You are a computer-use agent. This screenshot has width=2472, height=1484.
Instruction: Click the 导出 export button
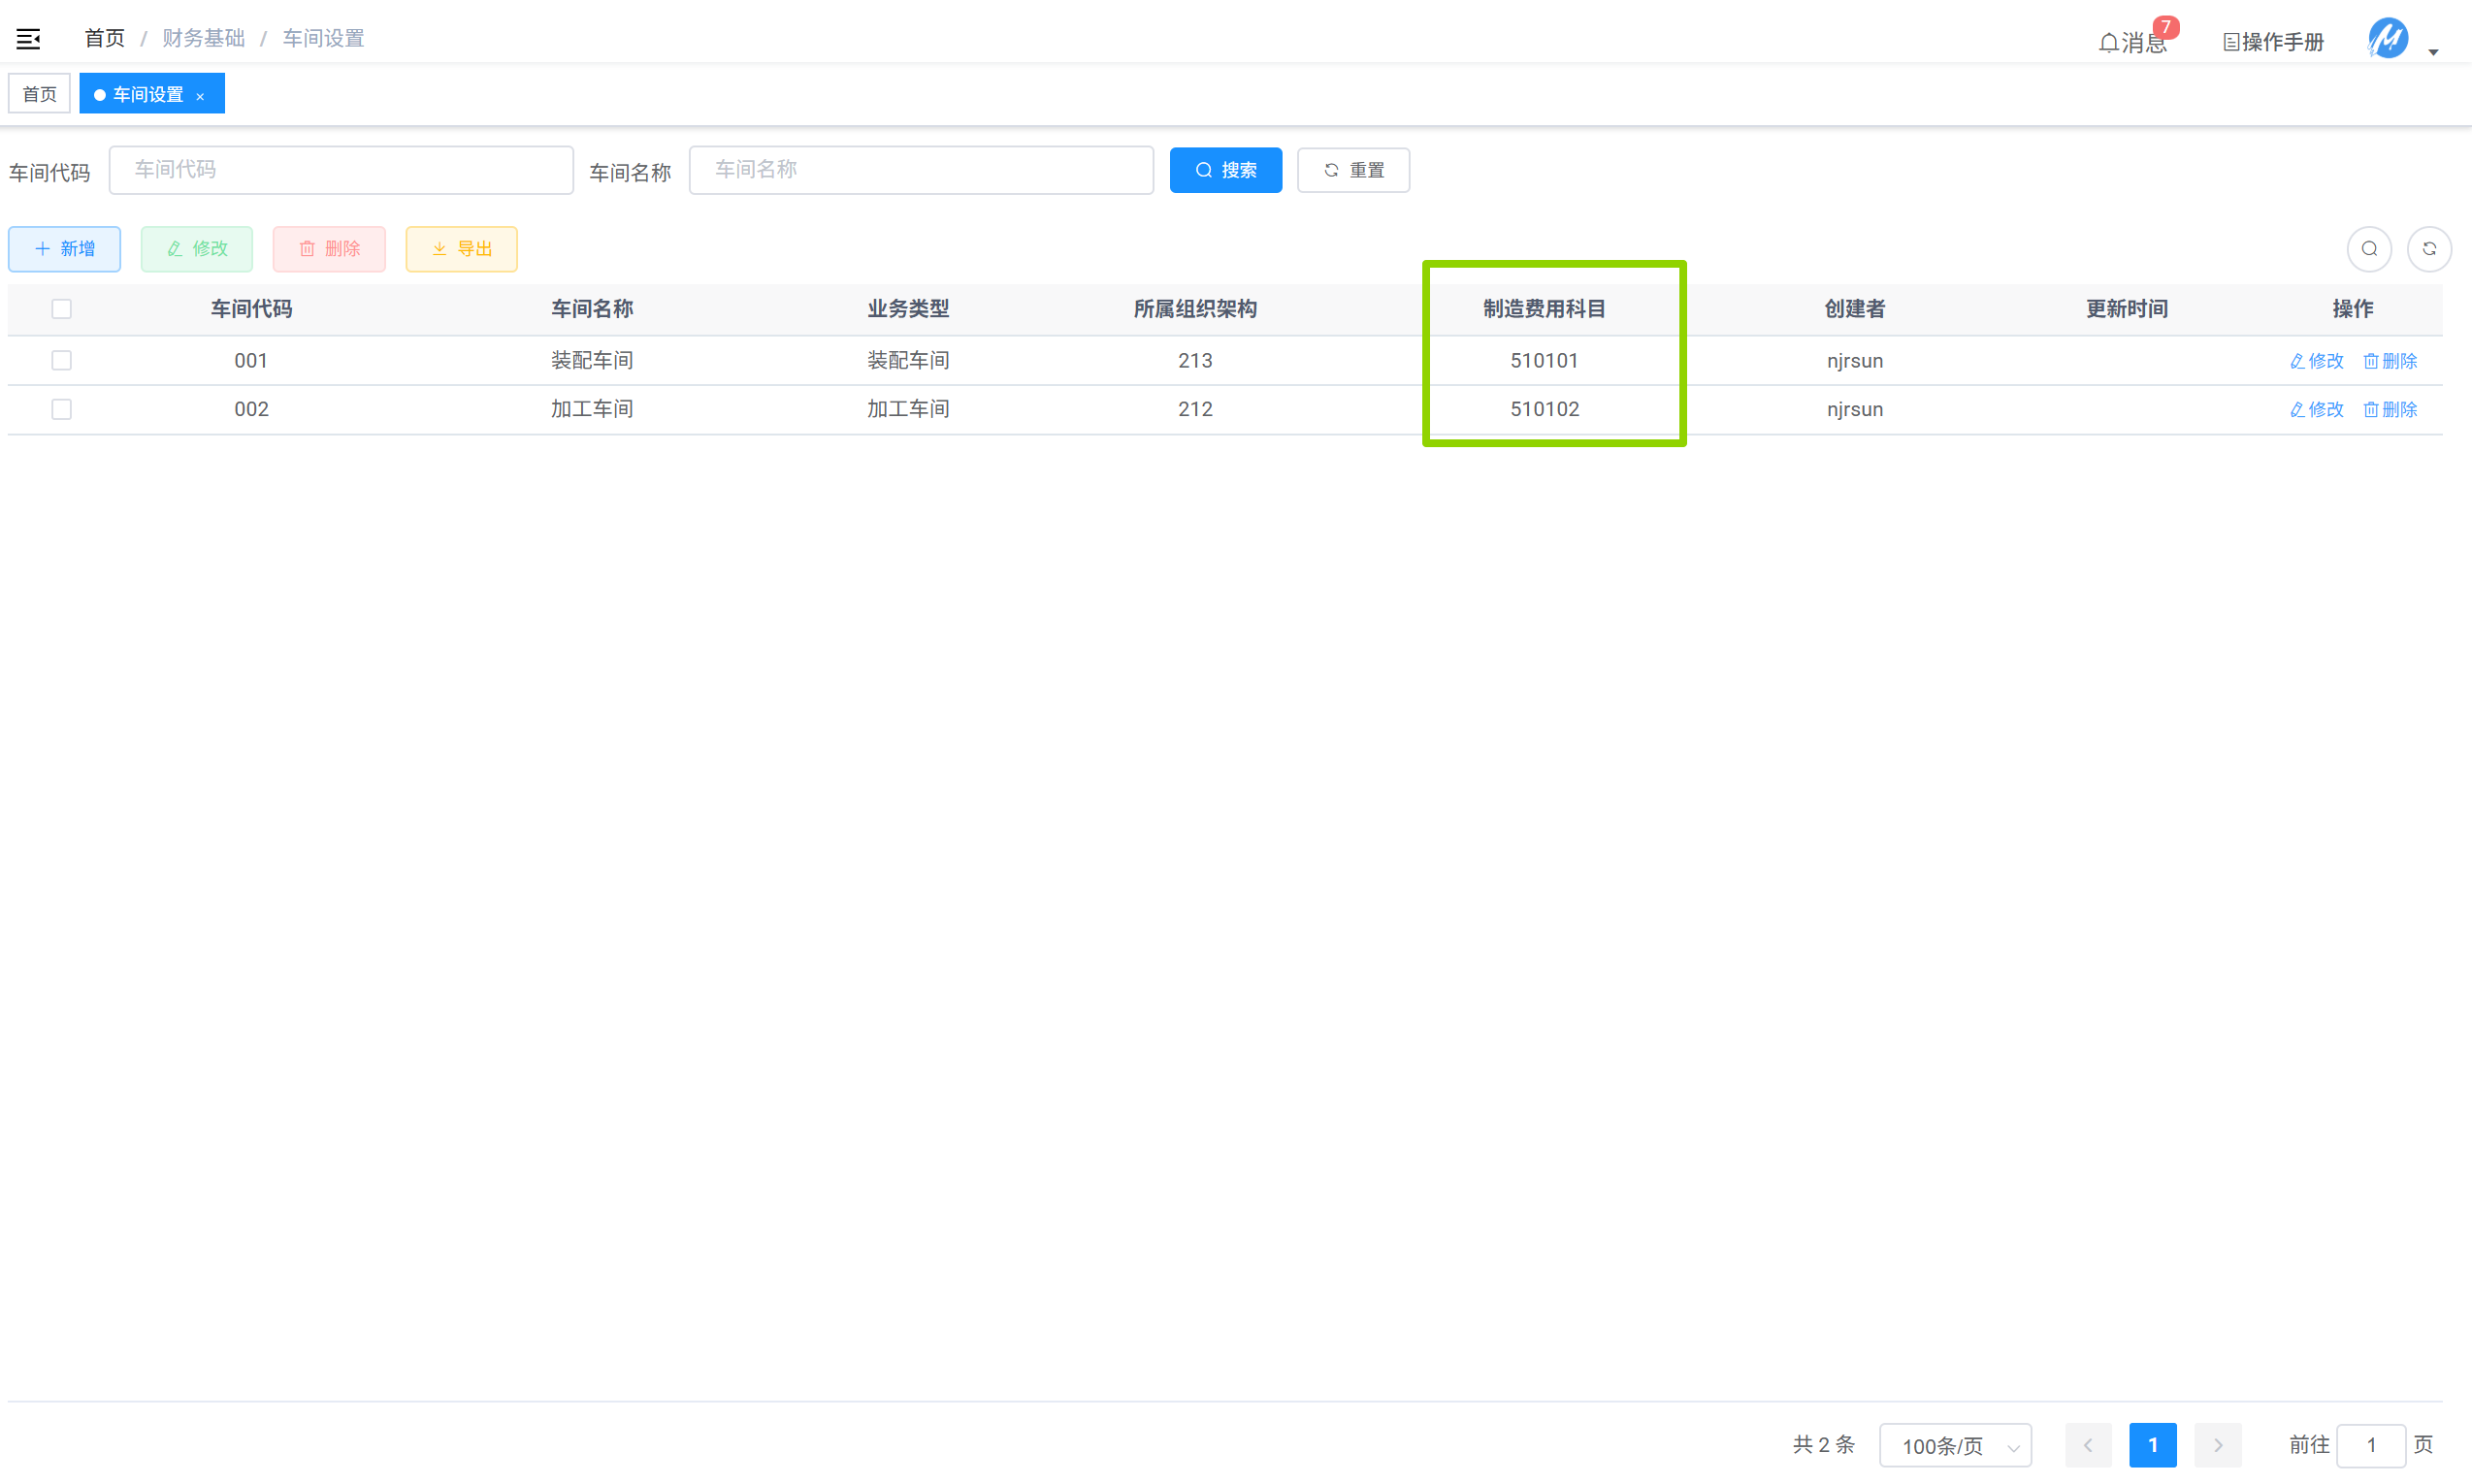462,249
